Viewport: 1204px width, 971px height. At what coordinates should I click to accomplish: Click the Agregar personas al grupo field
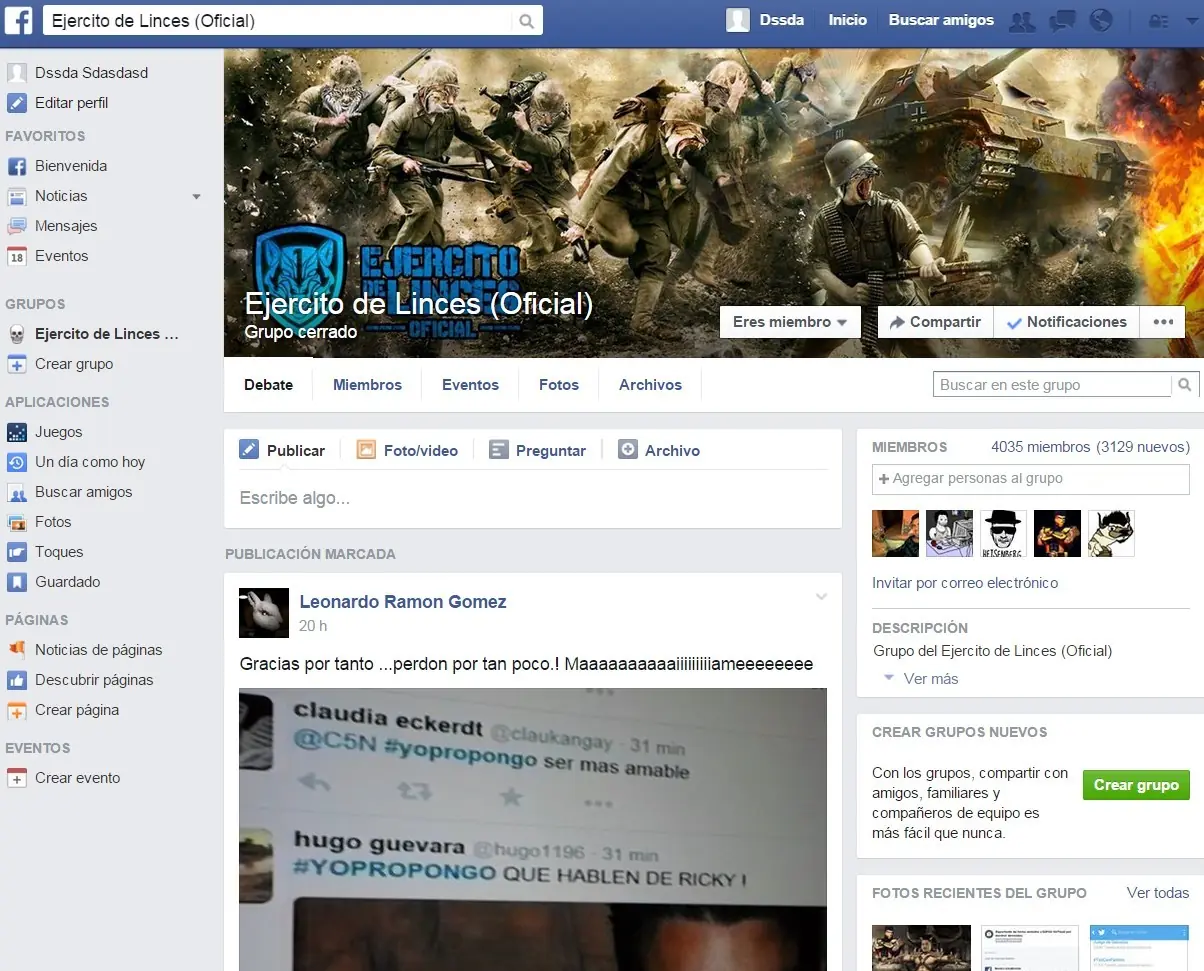click(x=1031, y=479)
